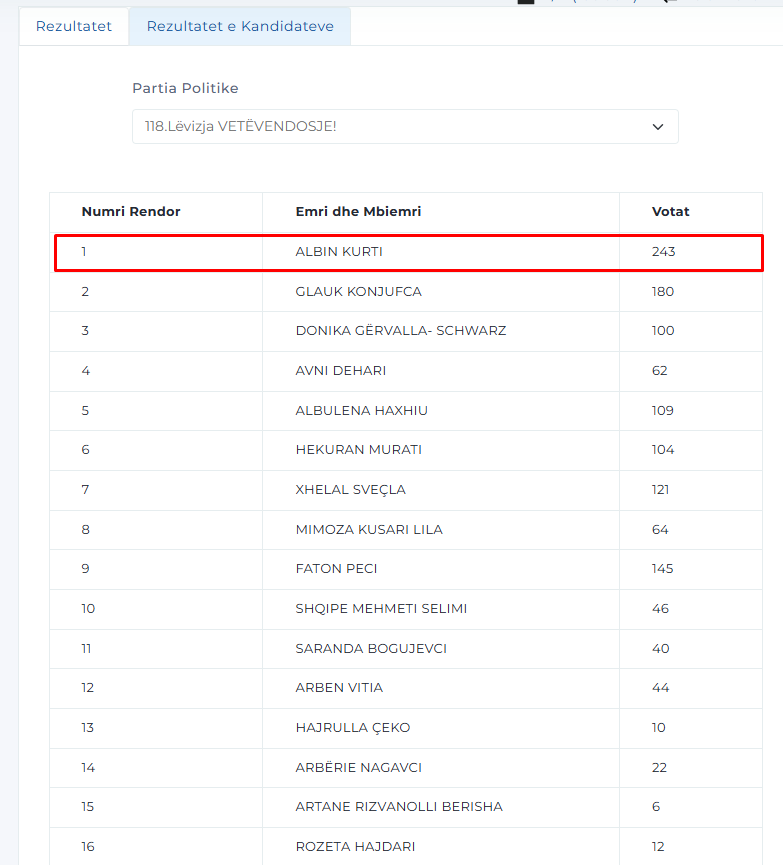The height and width of the screenshot is (865, 783).
Task: Switch to the Rezultatet tab
Action: pos(73,26)
